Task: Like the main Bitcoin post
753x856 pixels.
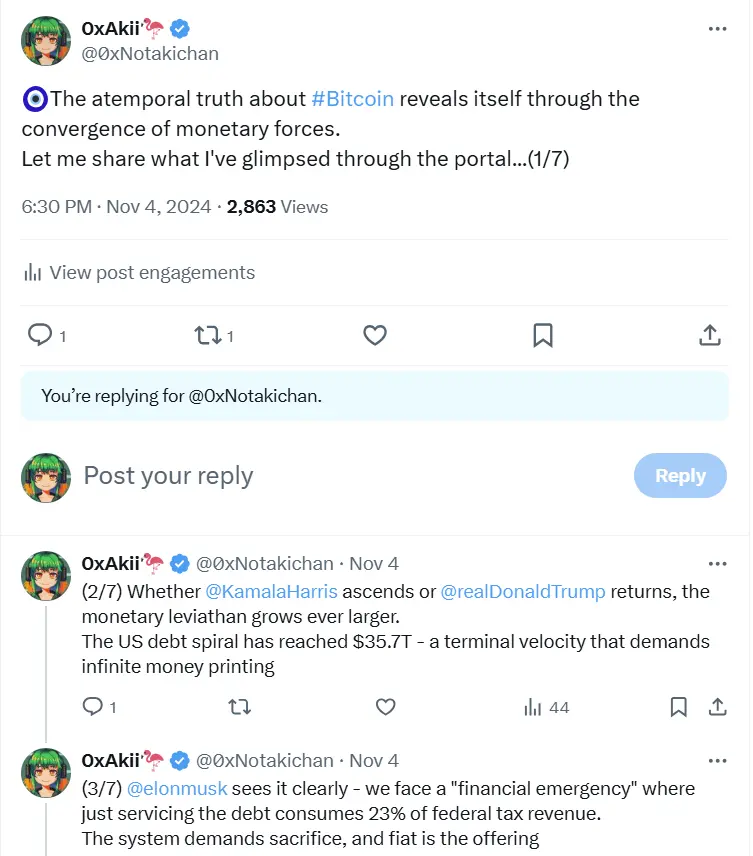Action: coord(375,335)
